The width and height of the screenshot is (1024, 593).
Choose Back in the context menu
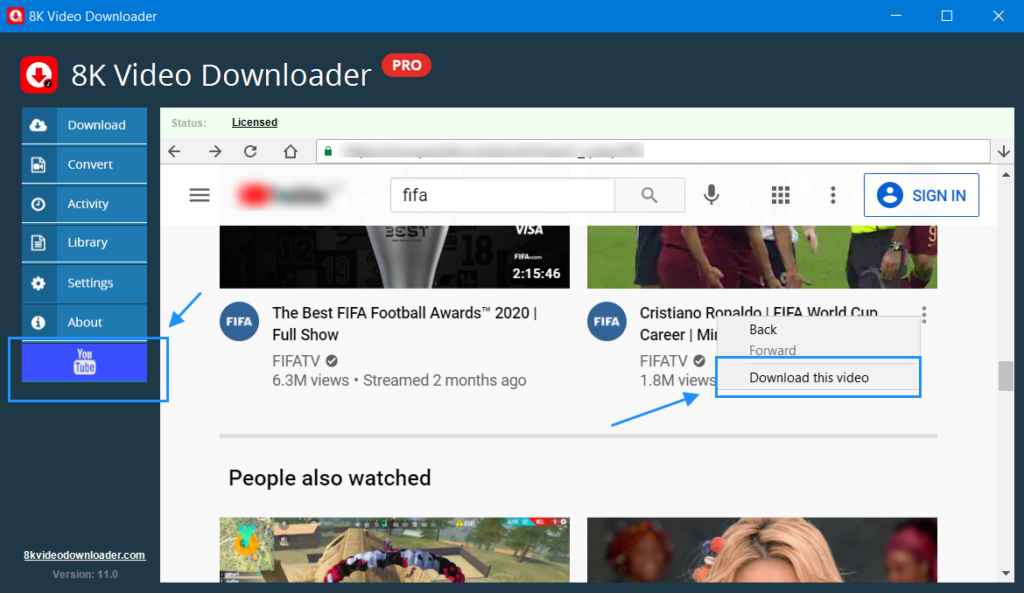(x=763, y=329)
